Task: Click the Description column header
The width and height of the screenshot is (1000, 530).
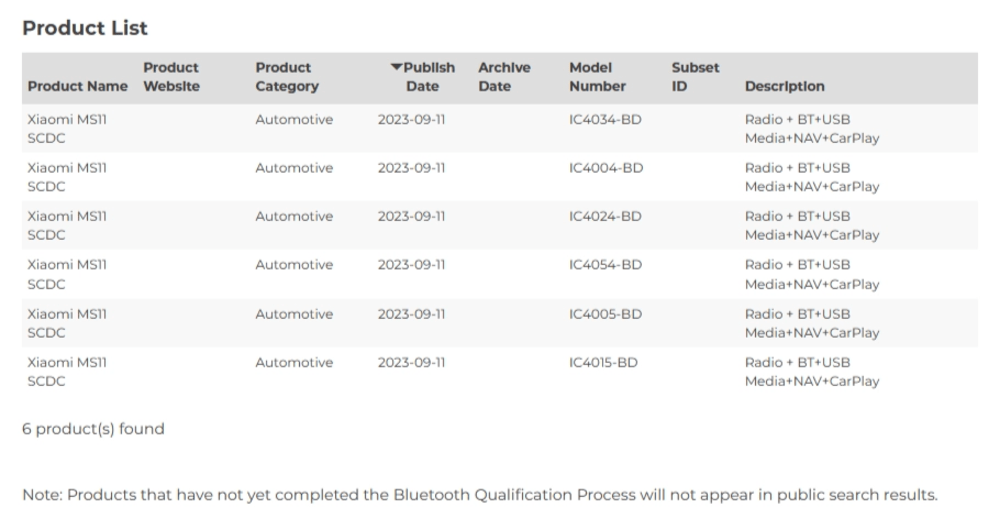Action: pyautogui.click(x=785, y=87)
